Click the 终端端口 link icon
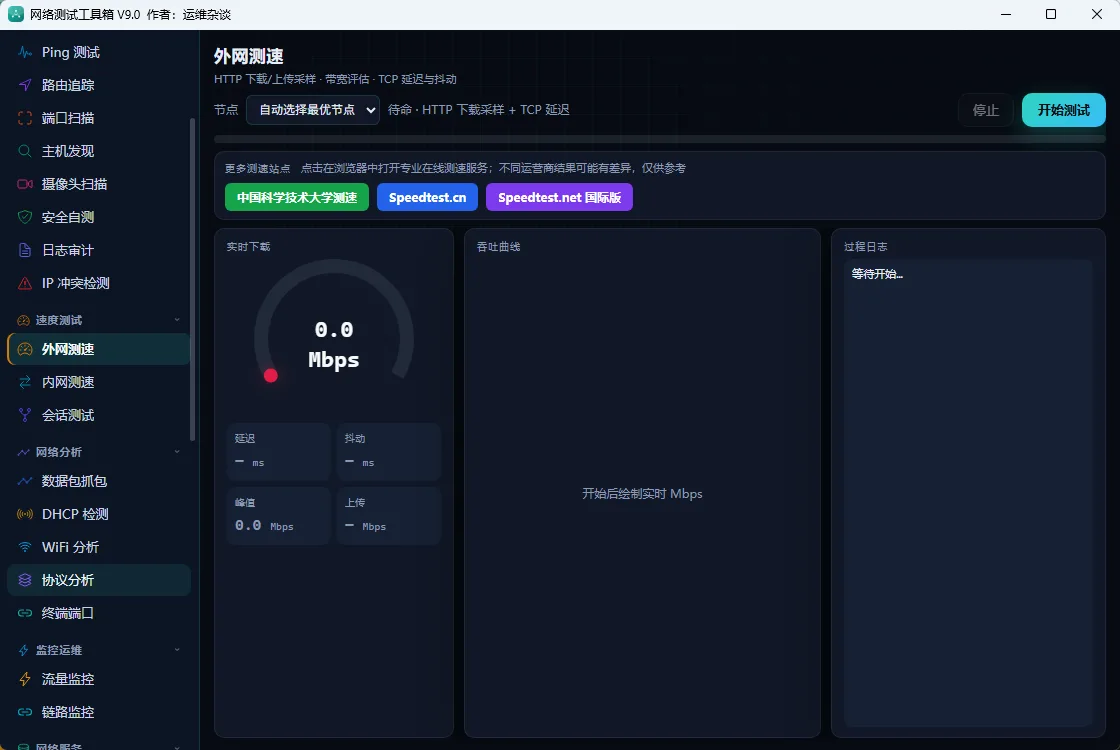Viewport: 1120px width, 750px height. (25, 613)
